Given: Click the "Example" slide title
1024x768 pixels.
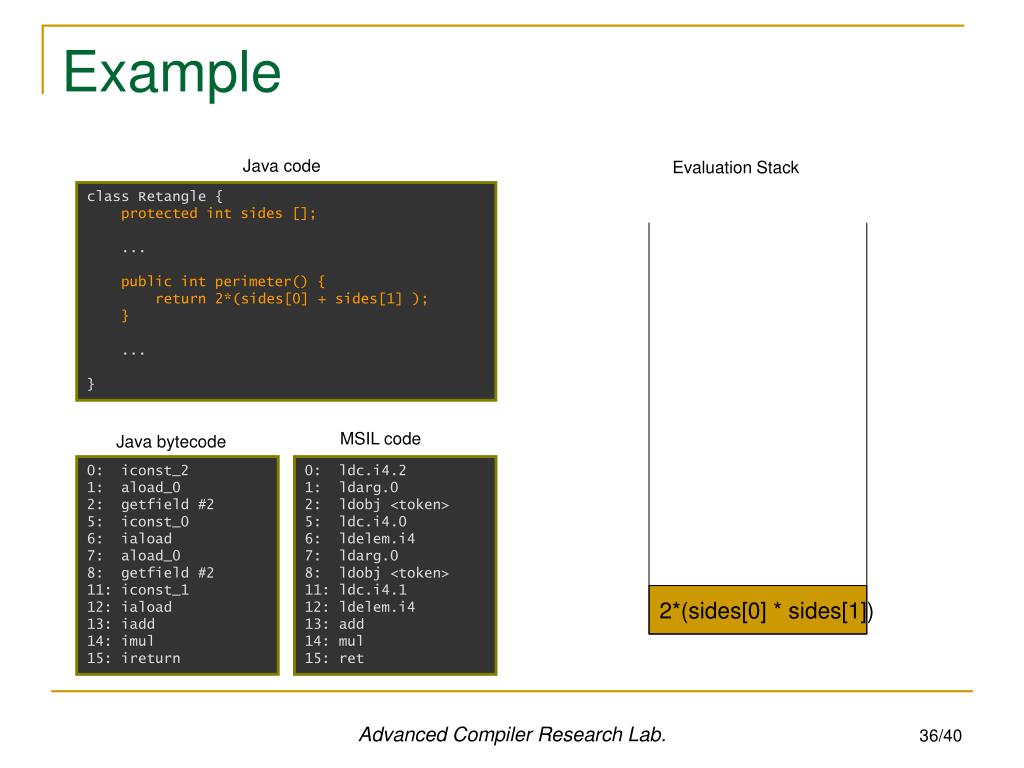Looking at the screenshot, I should pos(172,73).
